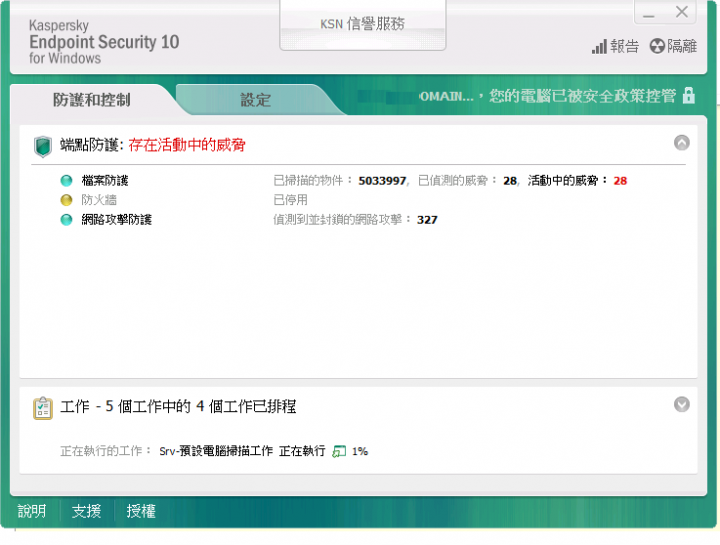Click scanned objects count 5033997
The height and width of the screenshot is (545, 720).
coord(382,181)
